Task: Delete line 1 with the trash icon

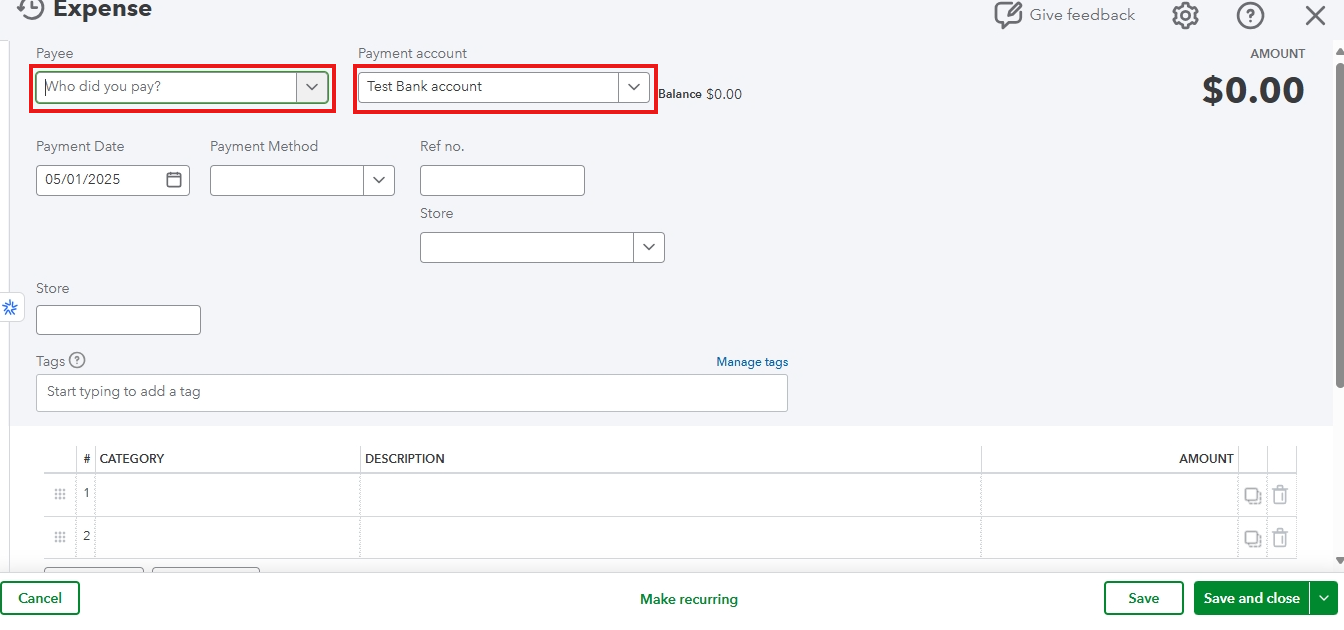Action: tap(1280, 494)
